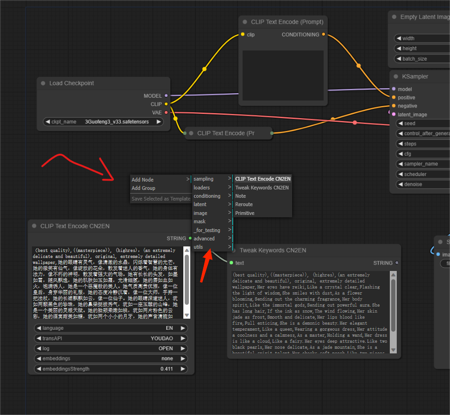This screenshot has width=450, height=415.
Task: Click the clip input socket on CLIP Text Encode
Action: pos(243,34)
